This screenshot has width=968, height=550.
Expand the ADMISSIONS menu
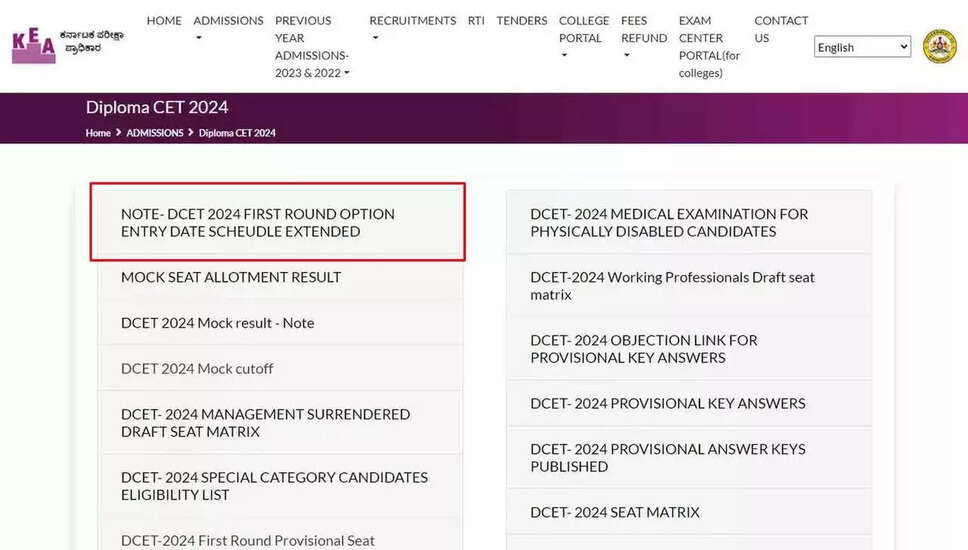click(228, 29)
